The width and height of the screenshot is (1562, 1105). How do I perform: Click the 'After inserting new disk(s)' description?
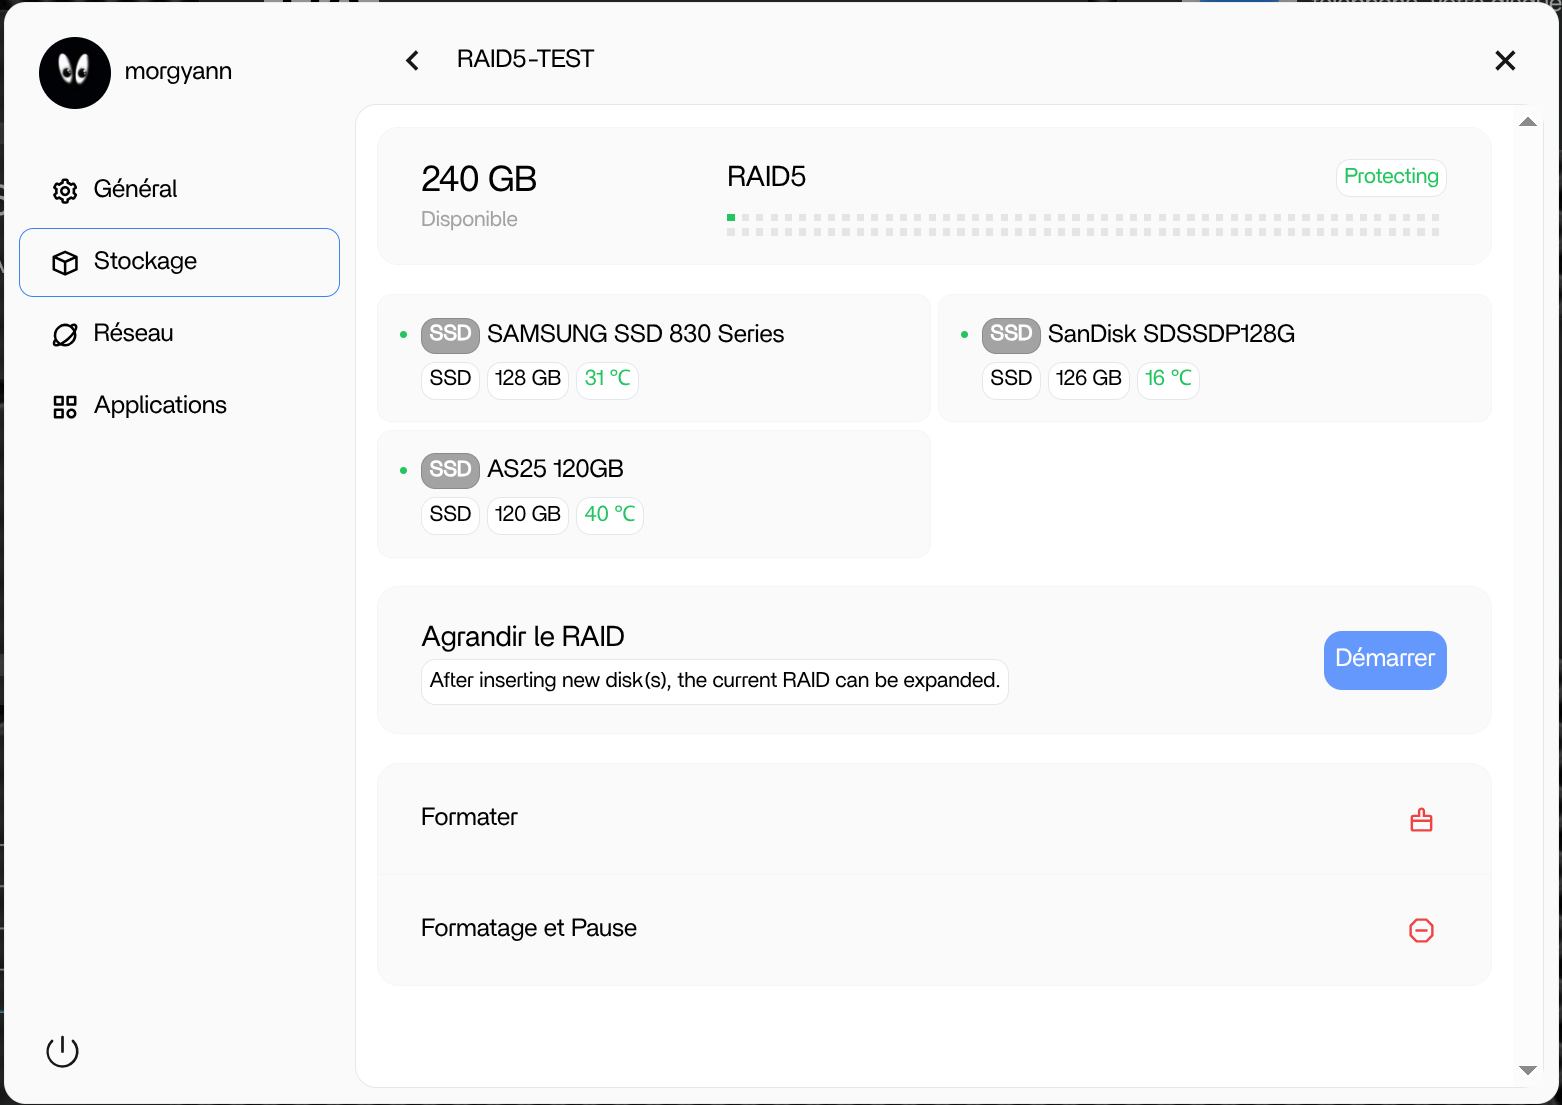point(715,681)
